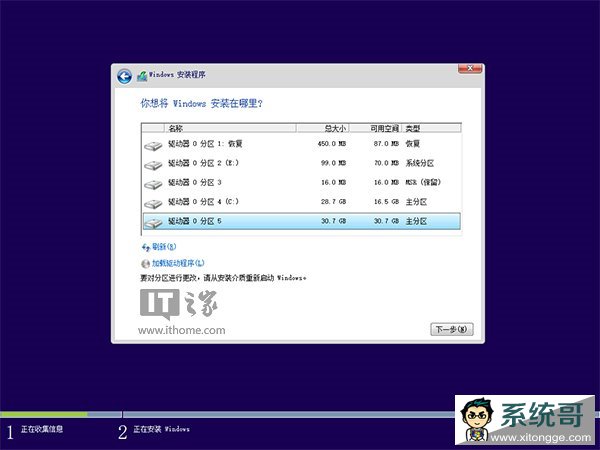Image resolution: width=600 pixels, height=450 pixels.
Task: Click the load driver disc icon
Action: 145,264
